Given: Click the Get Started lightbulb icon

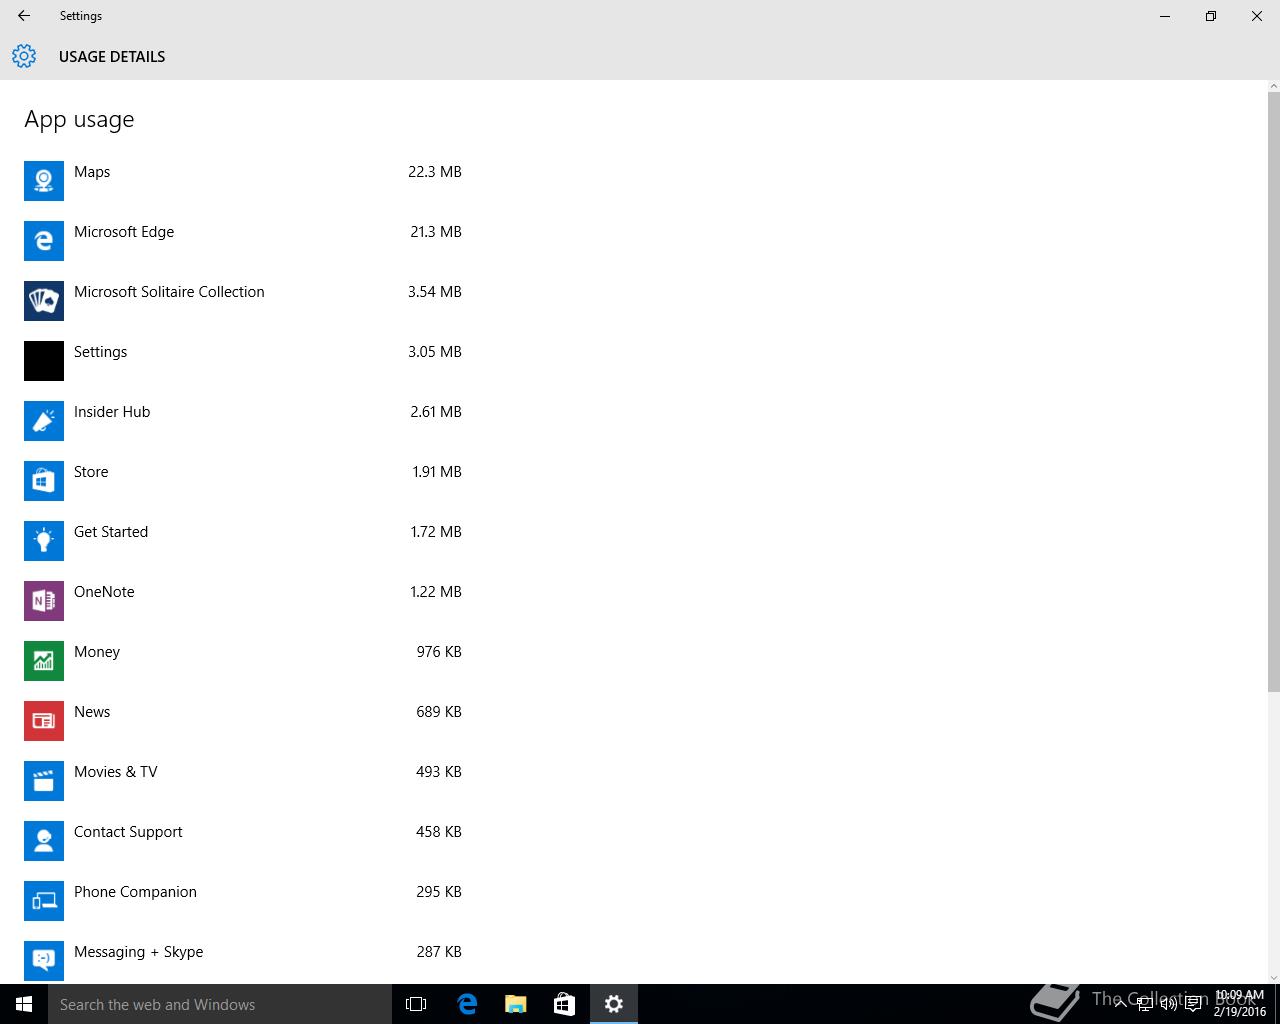Looking at the screenshot, I should pos(44,541).
